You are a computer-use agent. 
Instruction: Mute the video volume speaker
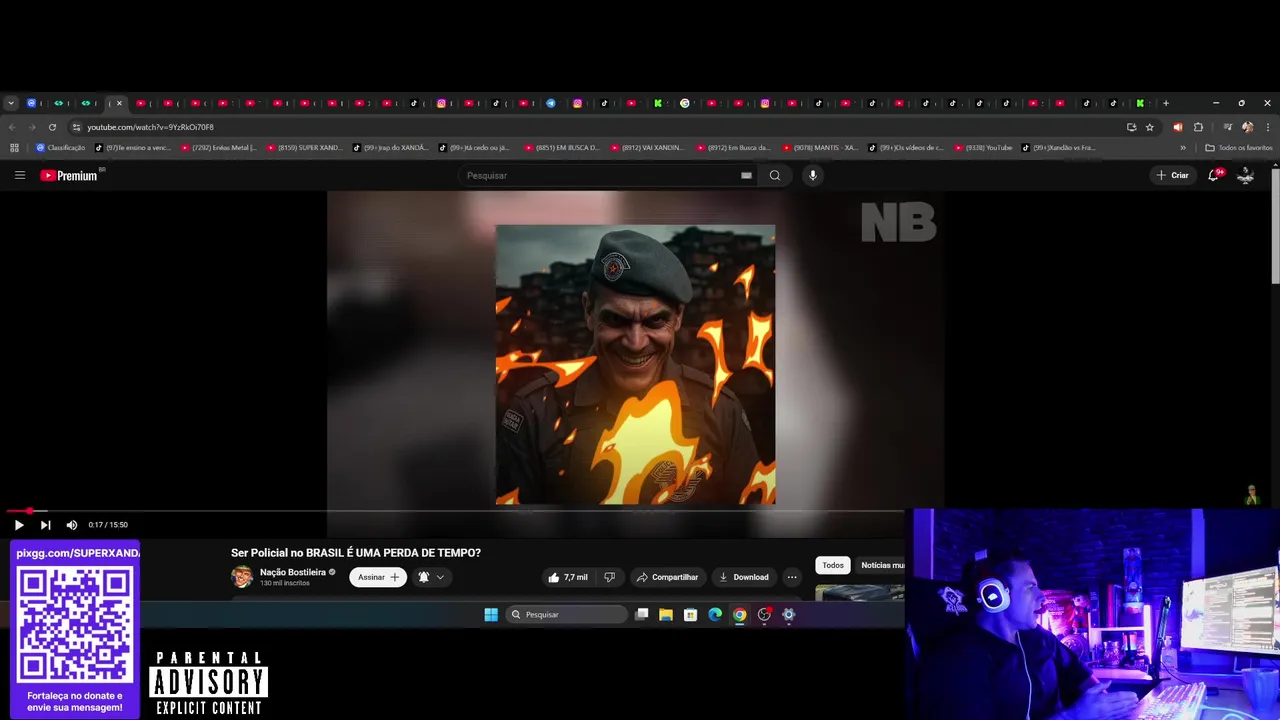[x=72, y=524]
